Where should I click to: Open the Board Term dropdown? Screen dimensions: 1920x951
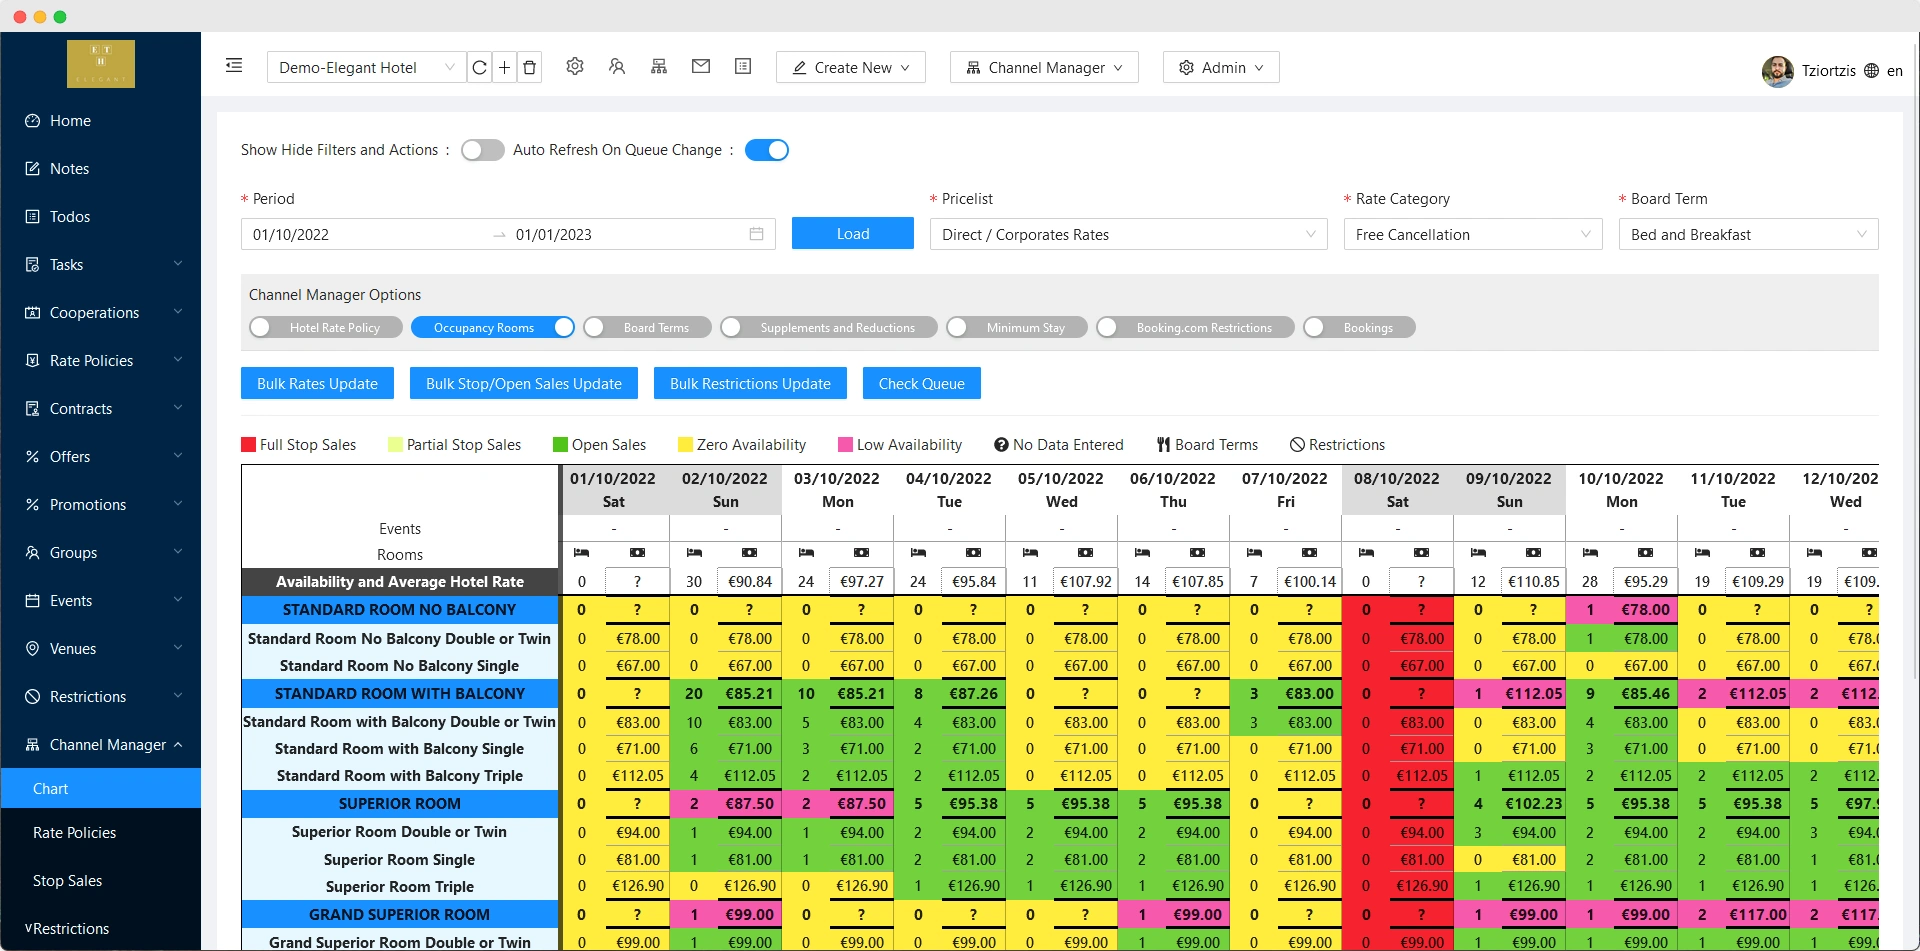click(1748, 234)
